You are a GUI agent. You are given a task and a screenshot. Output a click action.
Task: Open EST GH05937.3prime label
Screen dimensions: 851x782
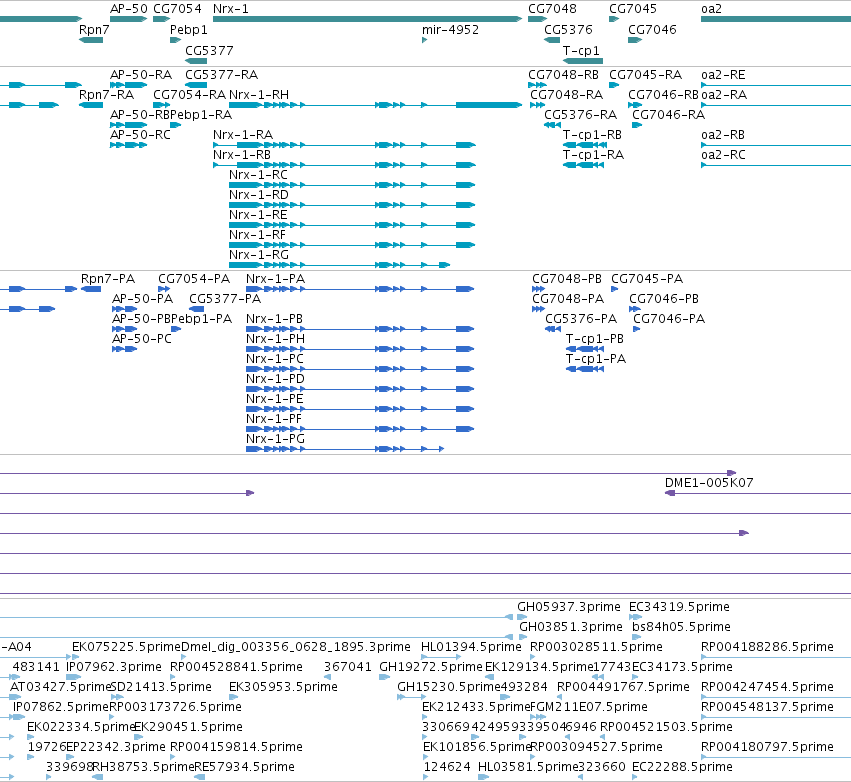point(569,607)
